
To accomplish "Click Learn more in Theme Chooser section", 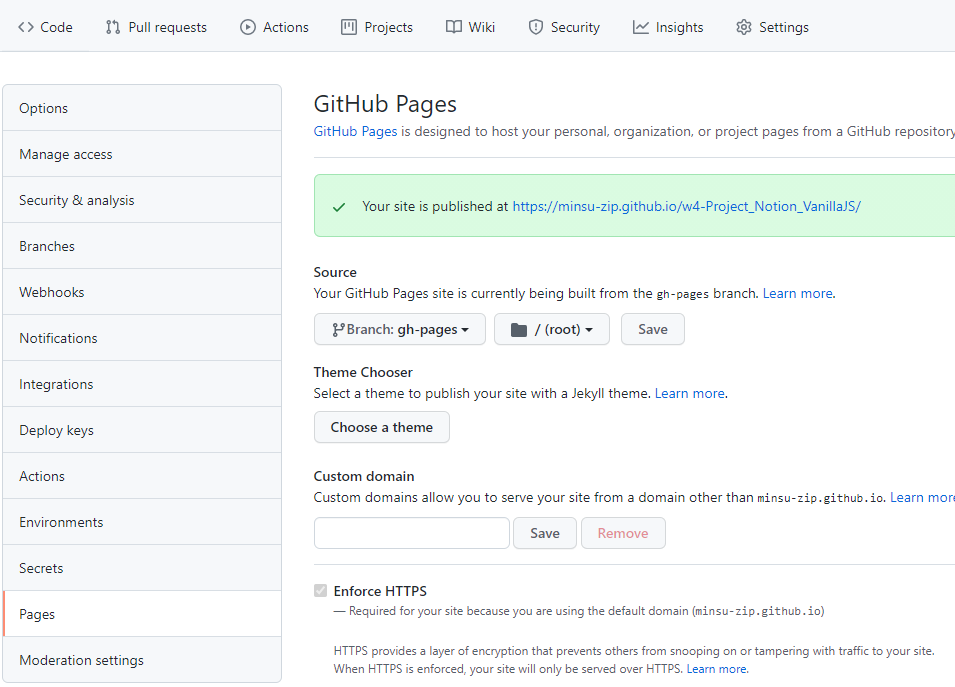I will point(689,393).
